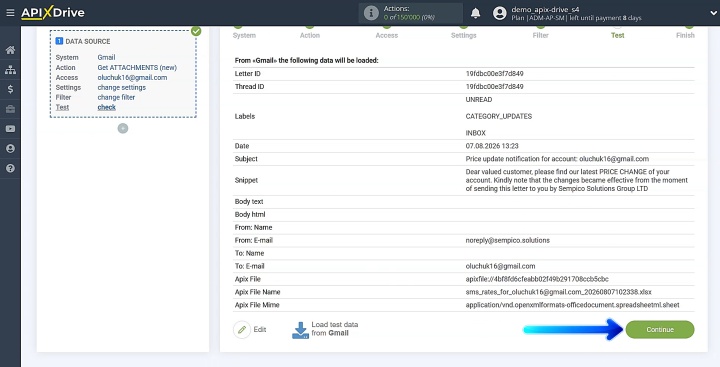Go to Home in sidebar

click(10, 50)
